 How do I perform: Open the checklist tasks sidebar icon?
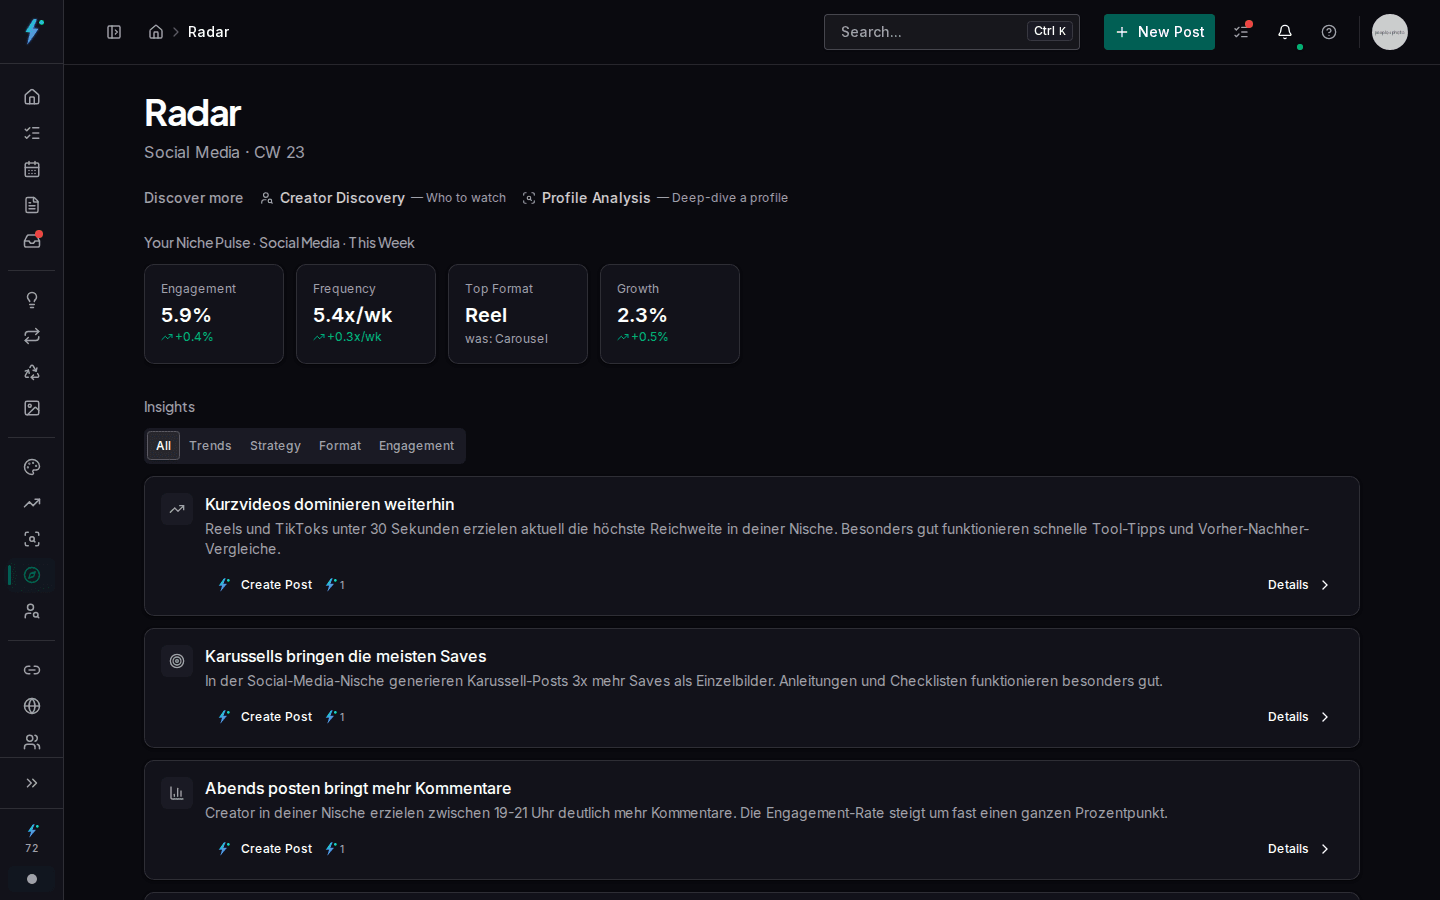click(32, 133)
